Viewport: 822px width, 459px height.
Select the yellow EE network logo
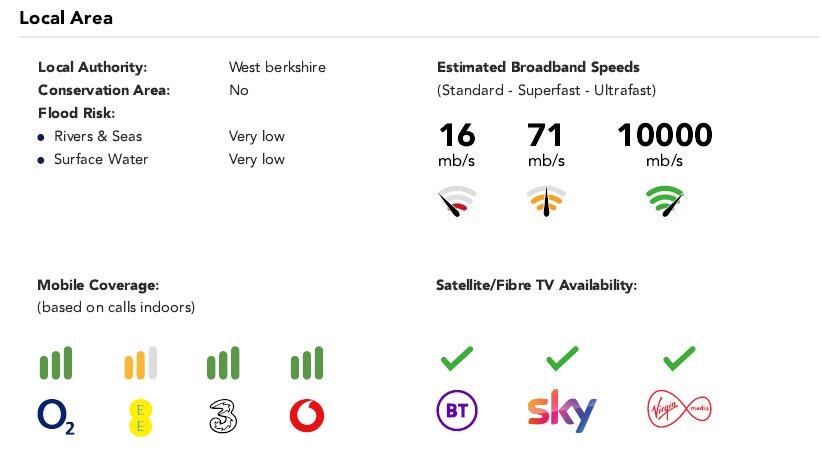coord(140,416)
